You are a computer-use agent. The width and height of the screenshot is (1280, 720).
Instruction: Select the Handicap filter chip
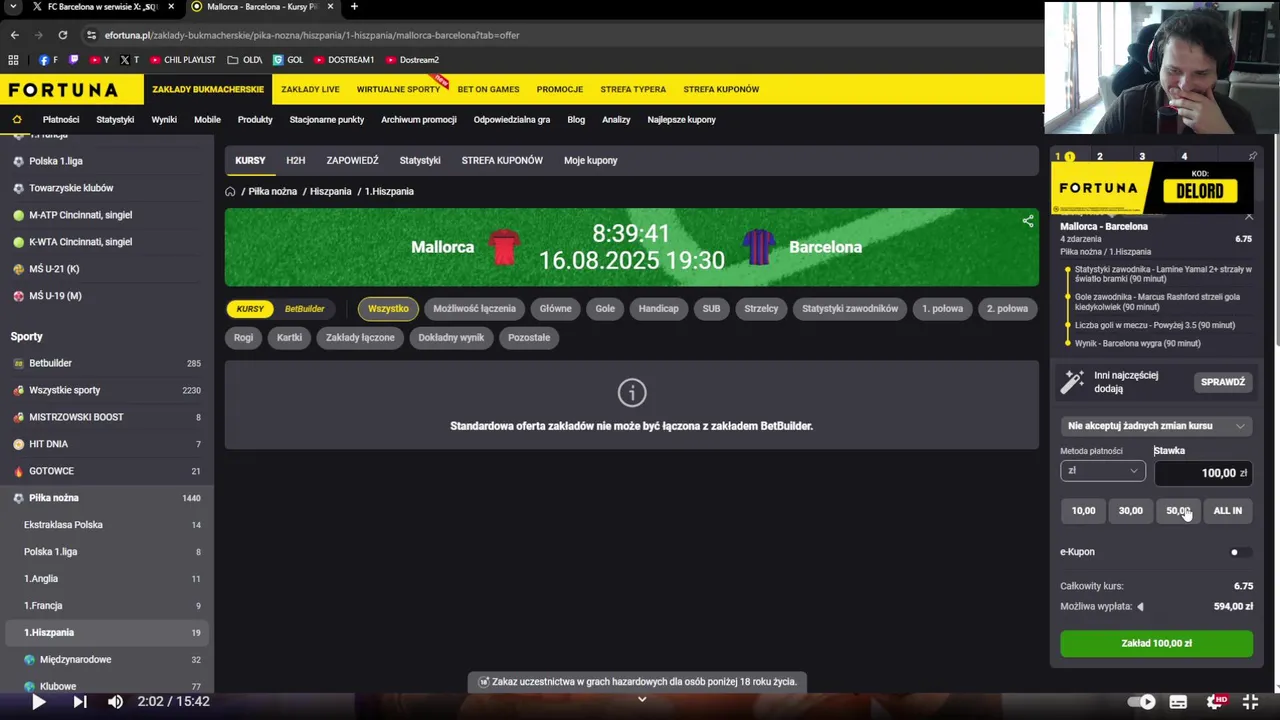pos(658,309)
